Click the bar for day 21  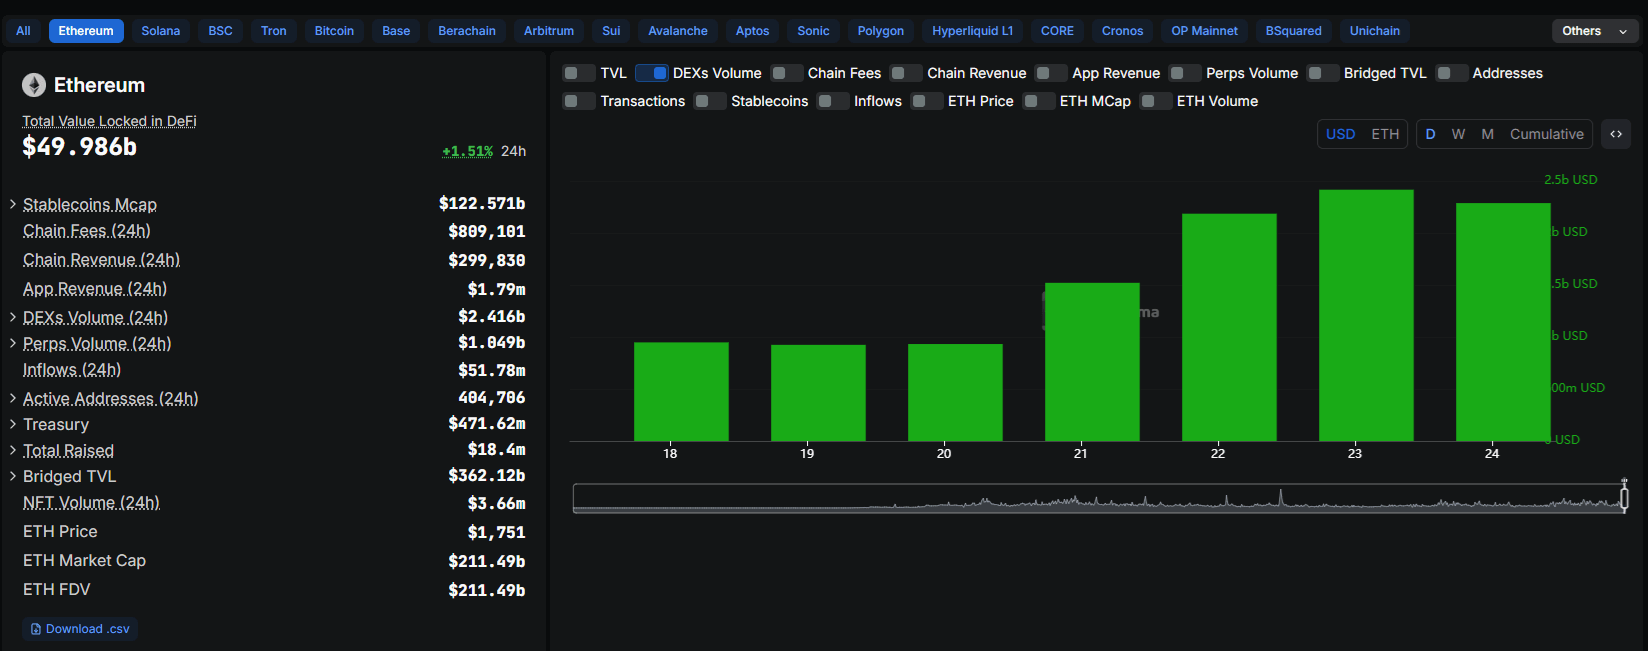pos(1092,362)
